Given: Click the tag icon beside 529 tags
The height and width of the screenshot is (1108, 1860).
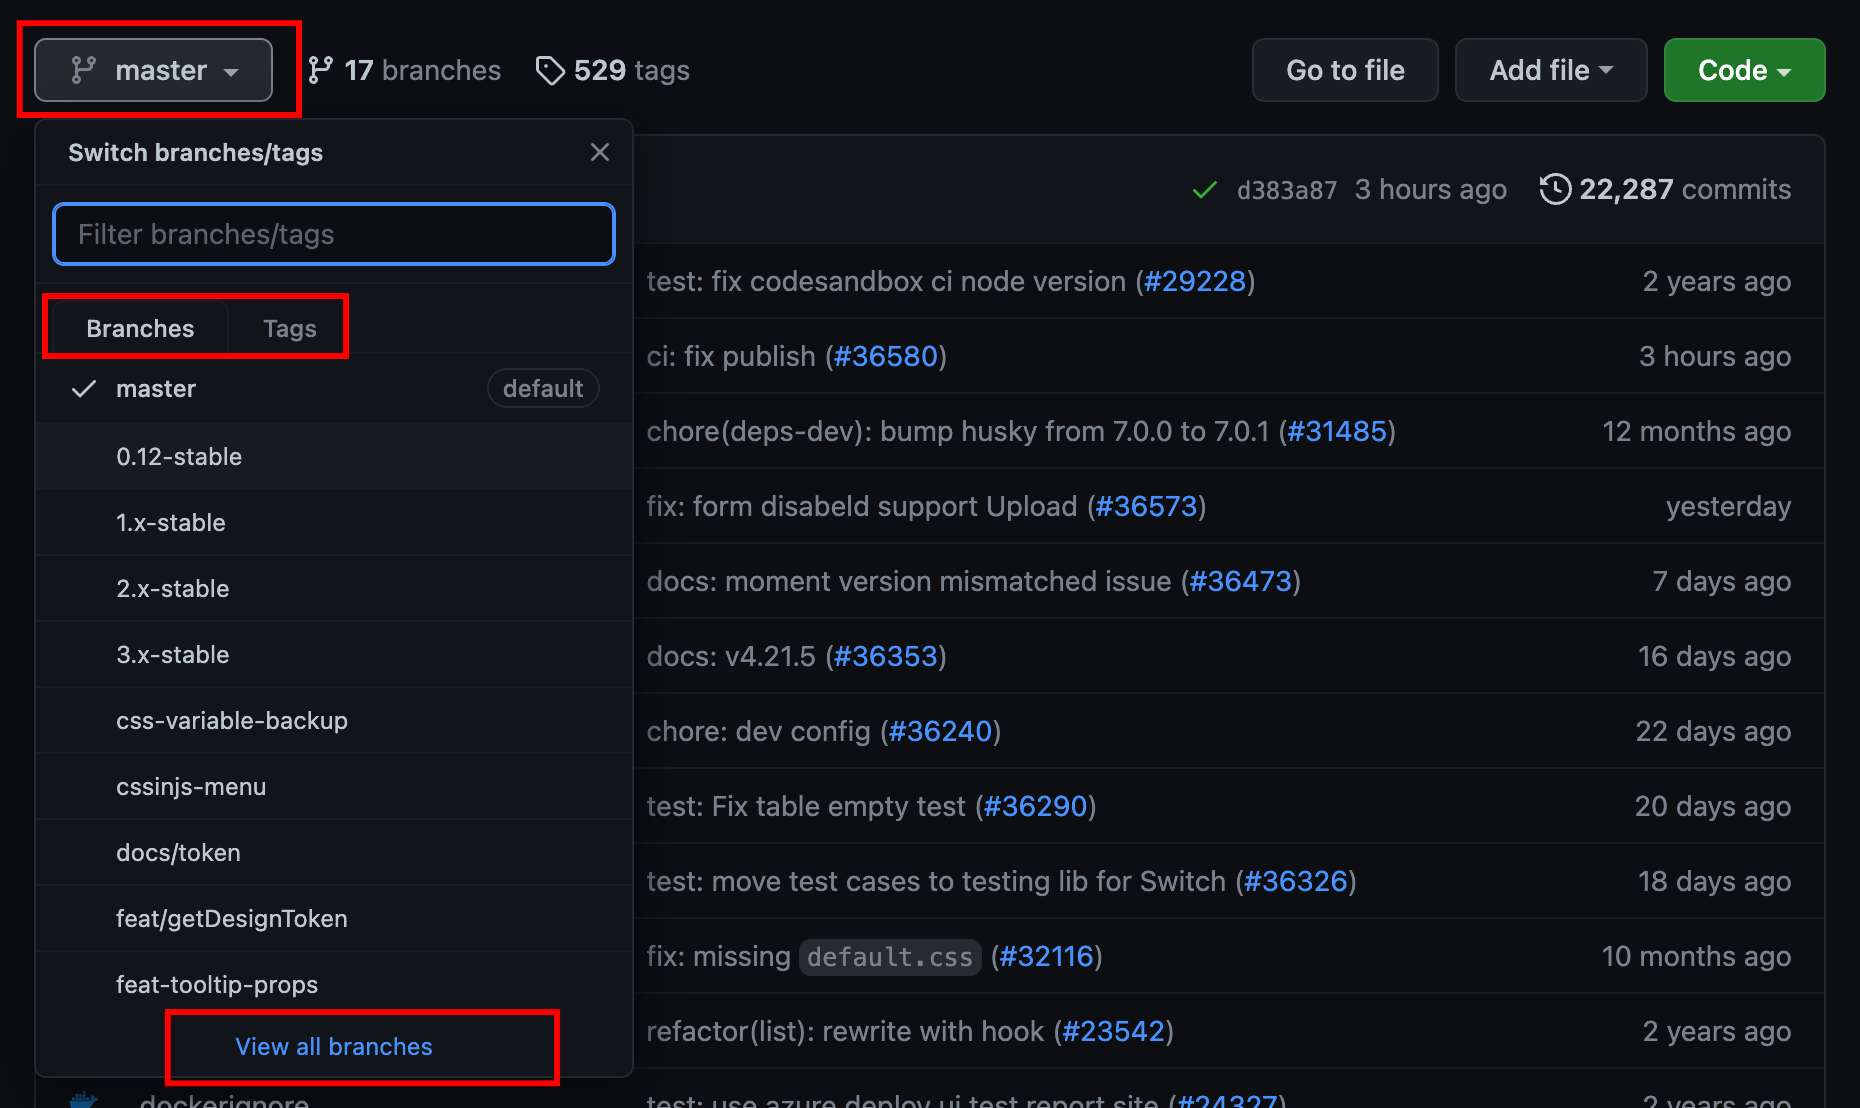Looking at the screenshot, I should (550, 71).
